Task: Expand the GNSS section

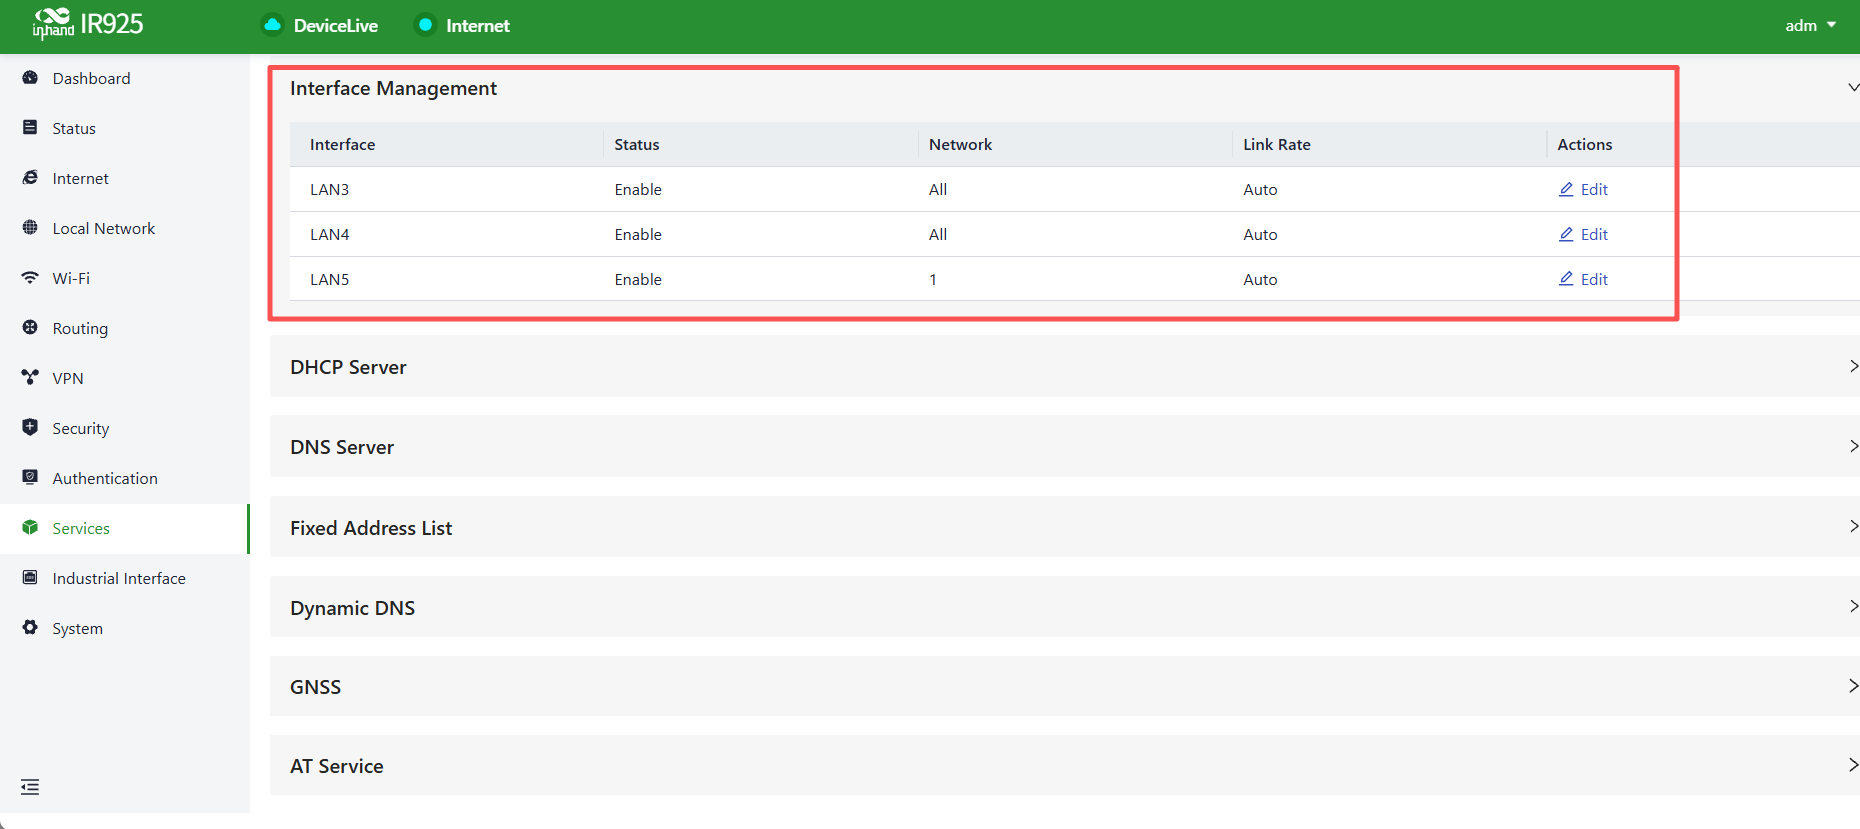Action: click(1853, 686)
